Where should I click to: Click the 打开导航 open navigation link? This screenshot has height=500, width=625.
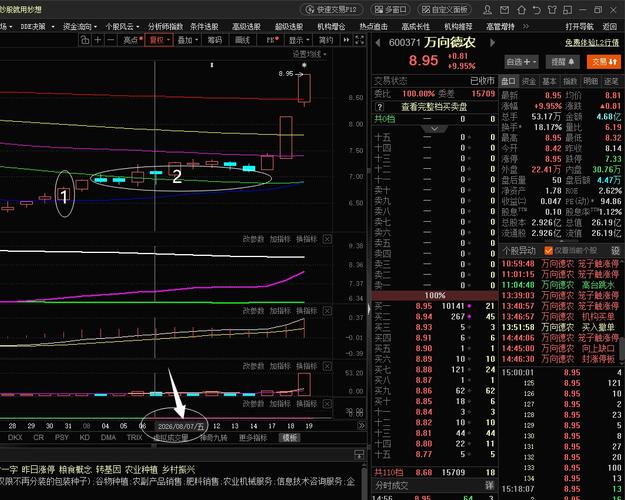click(x=579, y=27)
